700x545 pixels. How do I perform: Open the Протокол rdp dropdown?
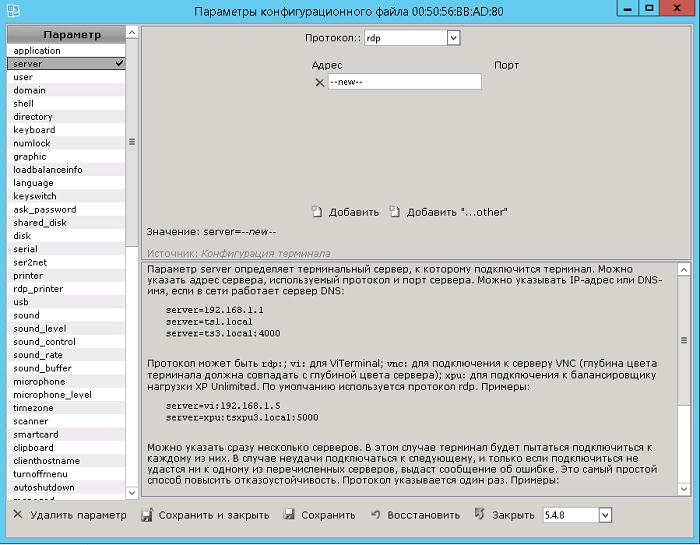point(453,38)
